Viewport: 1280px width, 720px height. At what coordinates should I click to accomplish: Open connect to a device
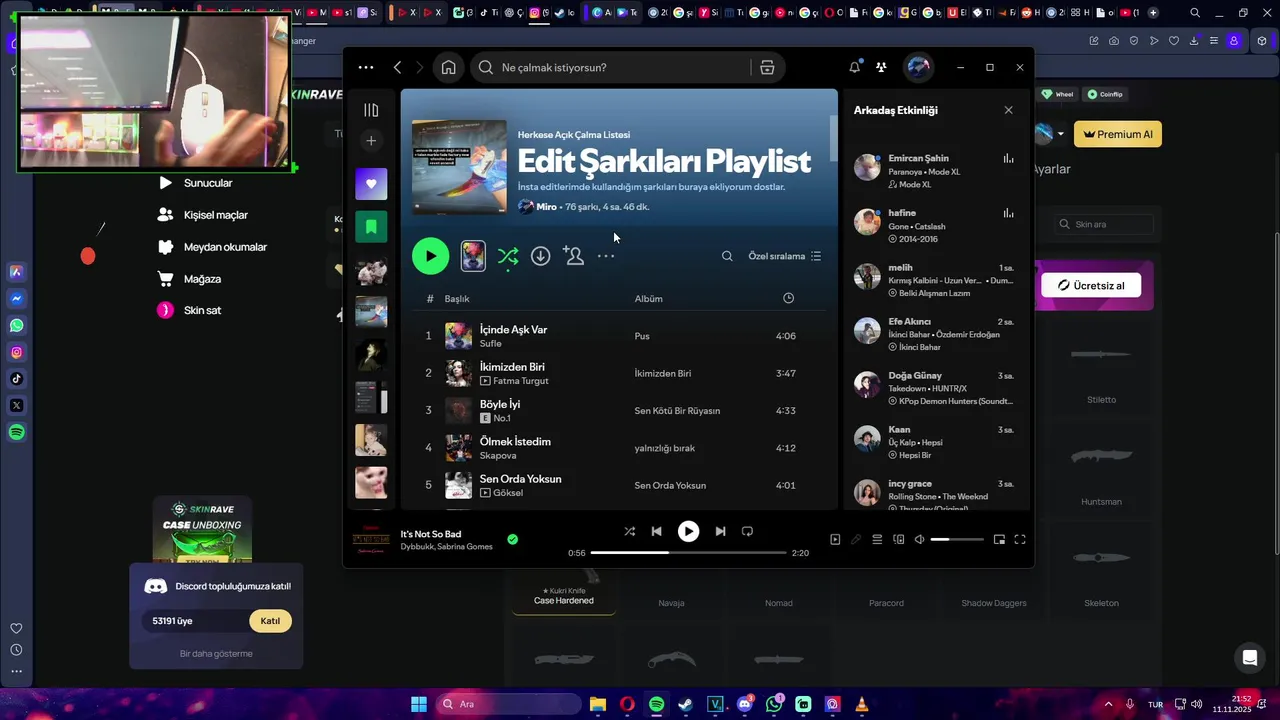click(x=898, y=540)
